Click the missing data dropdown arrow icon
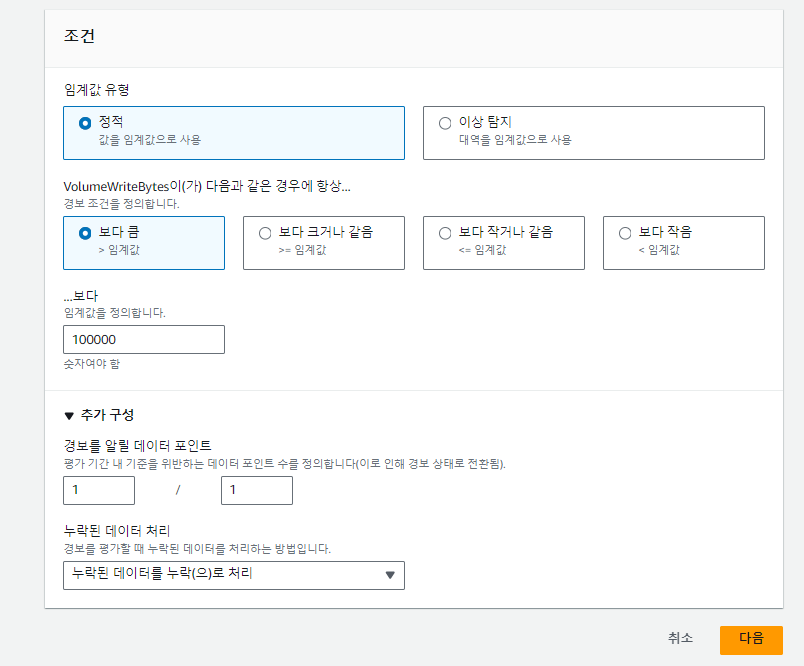Viewport: 804px width, 666px height. (390, 575)
